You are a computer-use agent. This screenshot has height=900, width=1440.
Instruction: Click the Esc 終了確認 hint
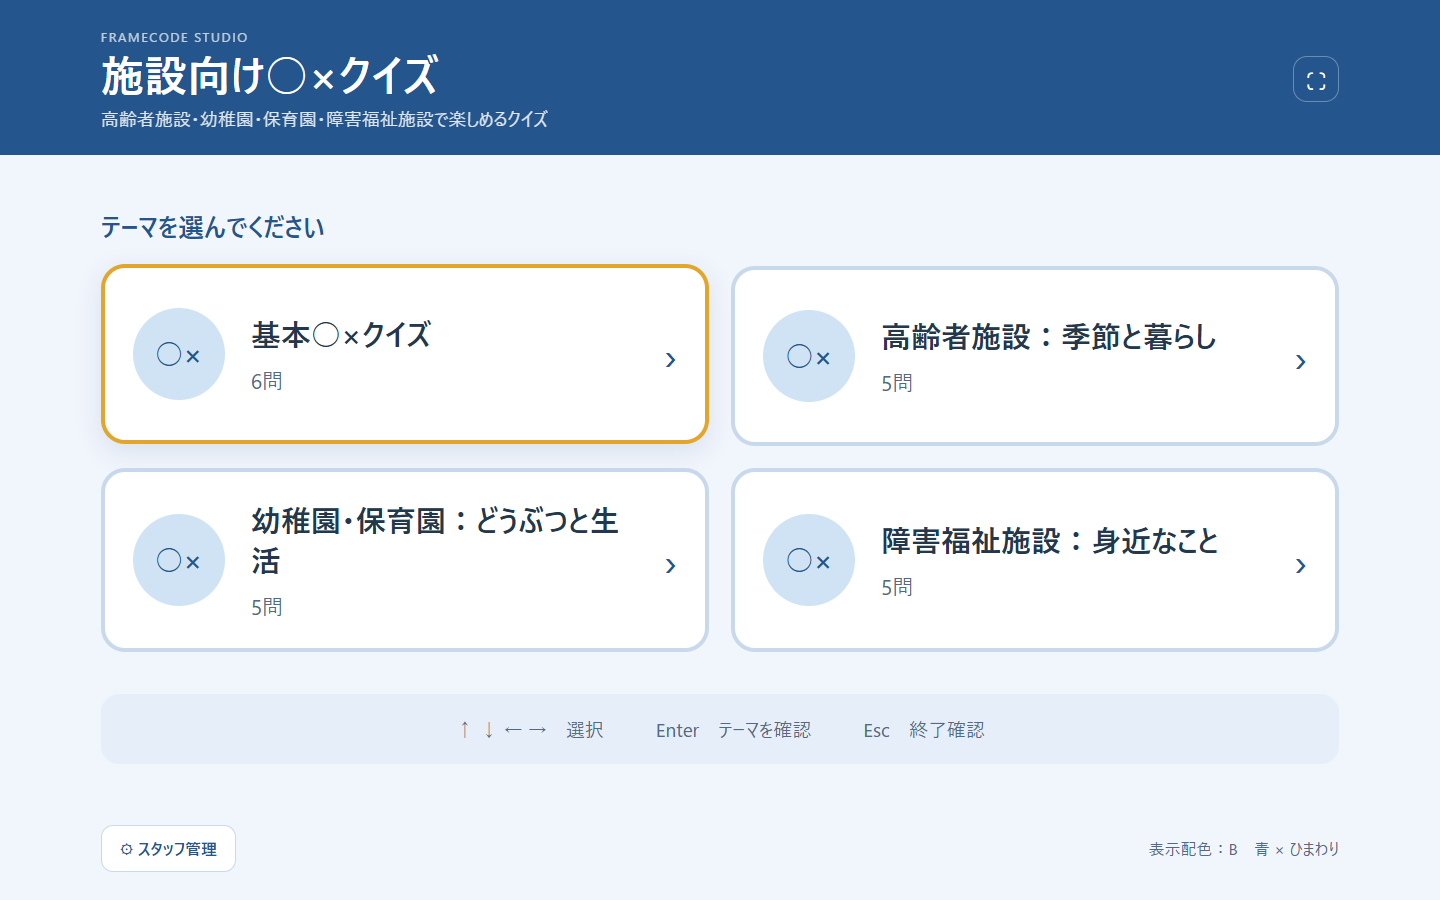coord(924,730)
